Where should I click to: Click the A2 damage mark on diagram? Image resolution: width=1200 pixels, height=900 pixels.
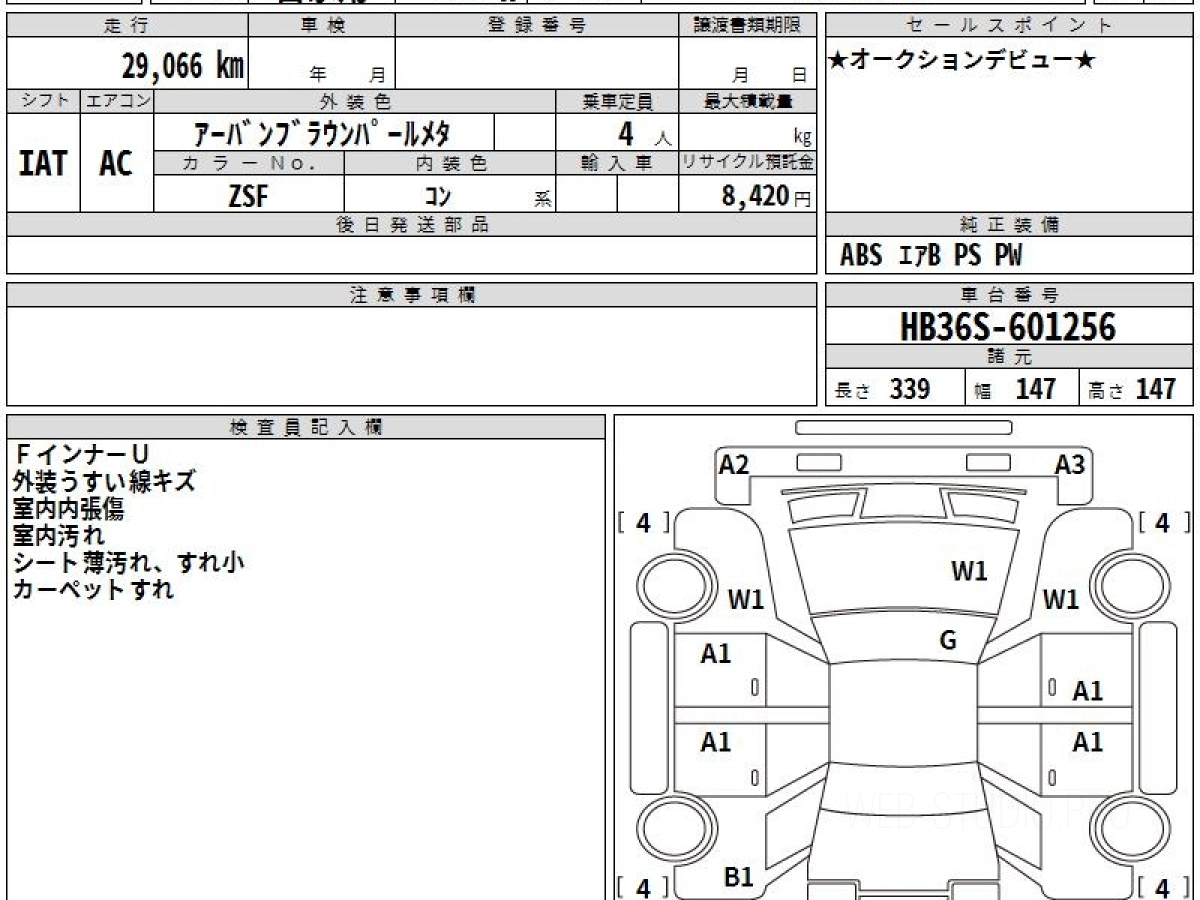(x=734, y=464)
